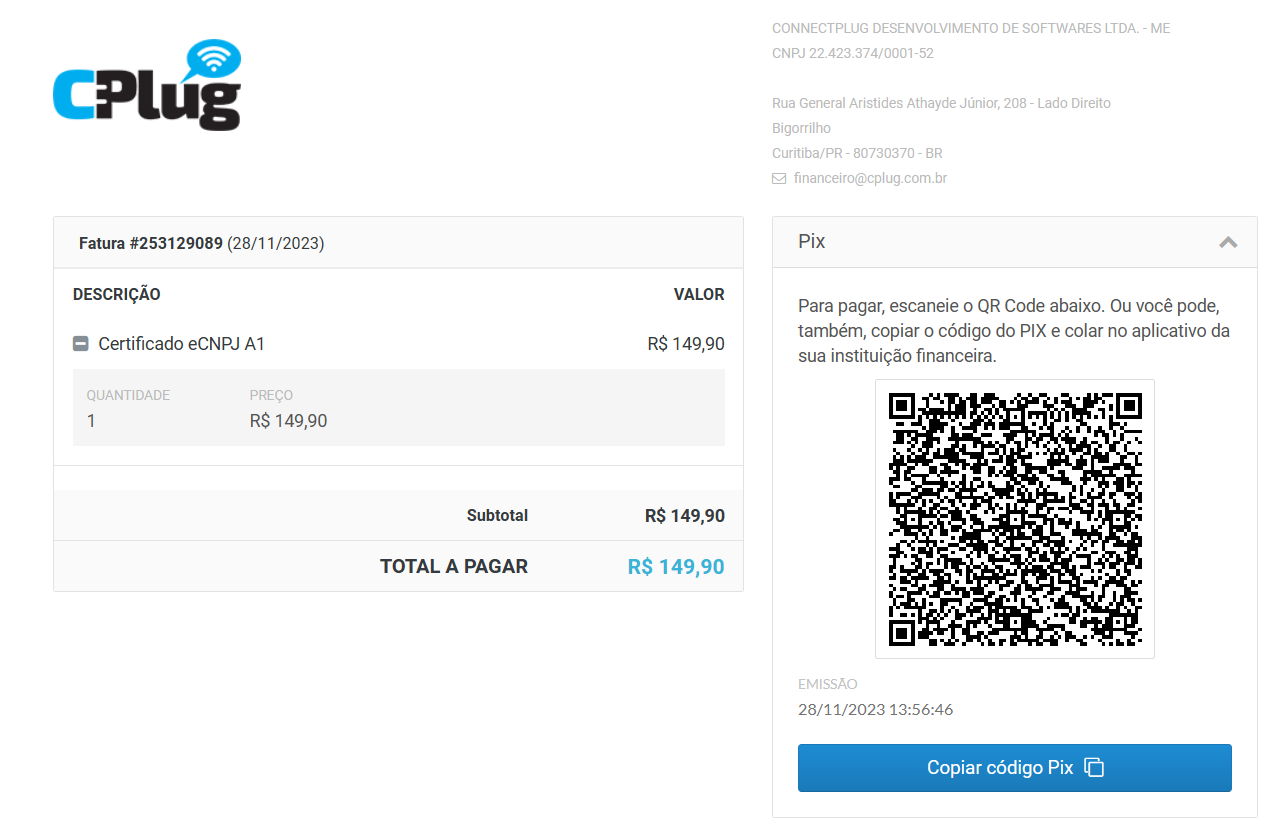Click the TOTAL A PAGAR amount R$ 149,90

(676, 567)
